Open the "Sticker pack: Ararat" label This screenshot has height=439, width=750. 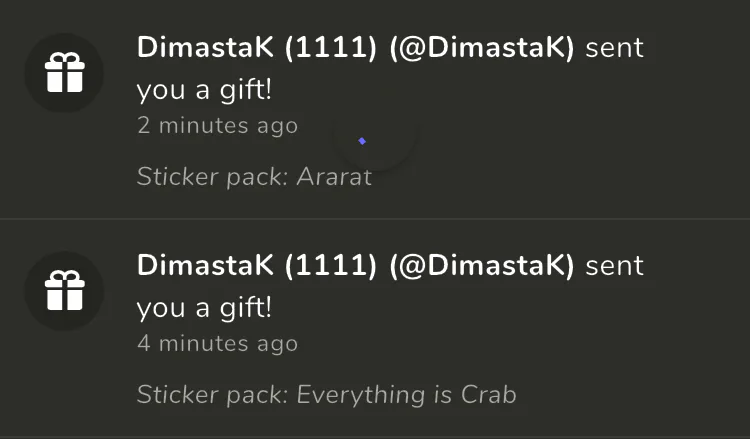254,177
